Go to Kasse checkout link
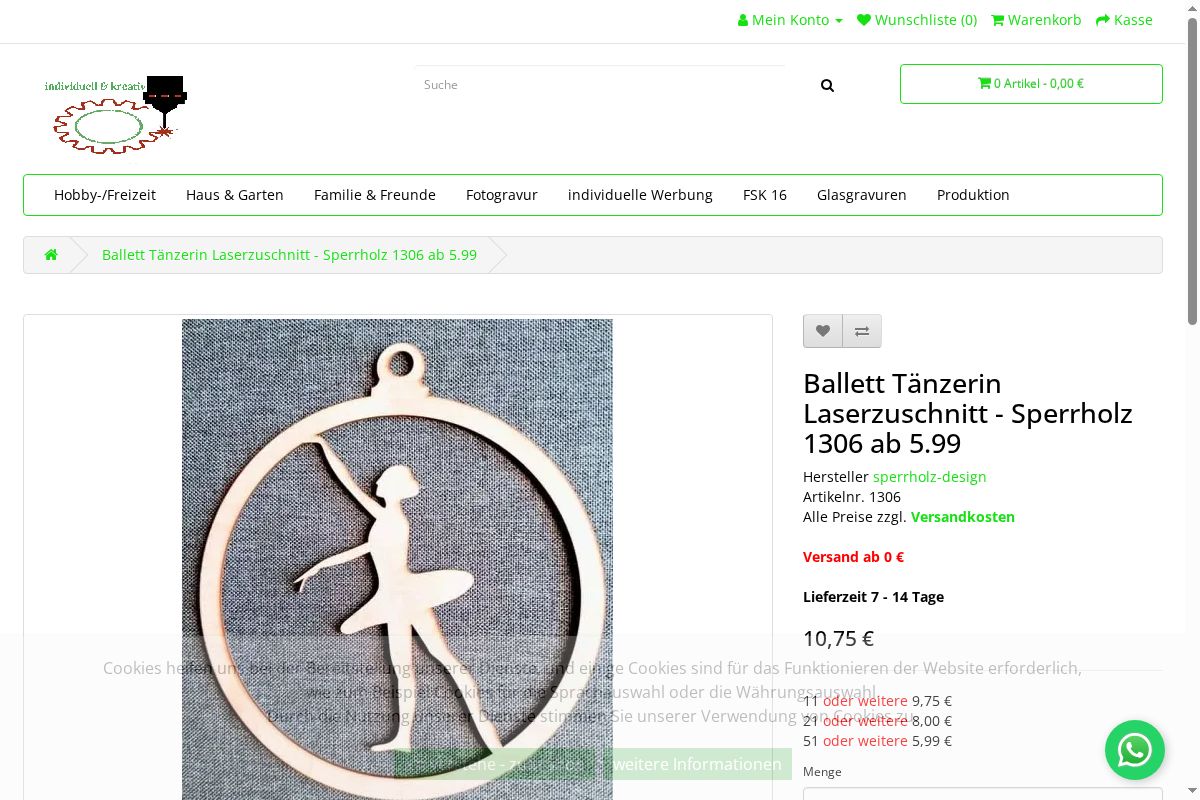The height and width of the screenshot is (800, 1200). [x=1124, y=20]
